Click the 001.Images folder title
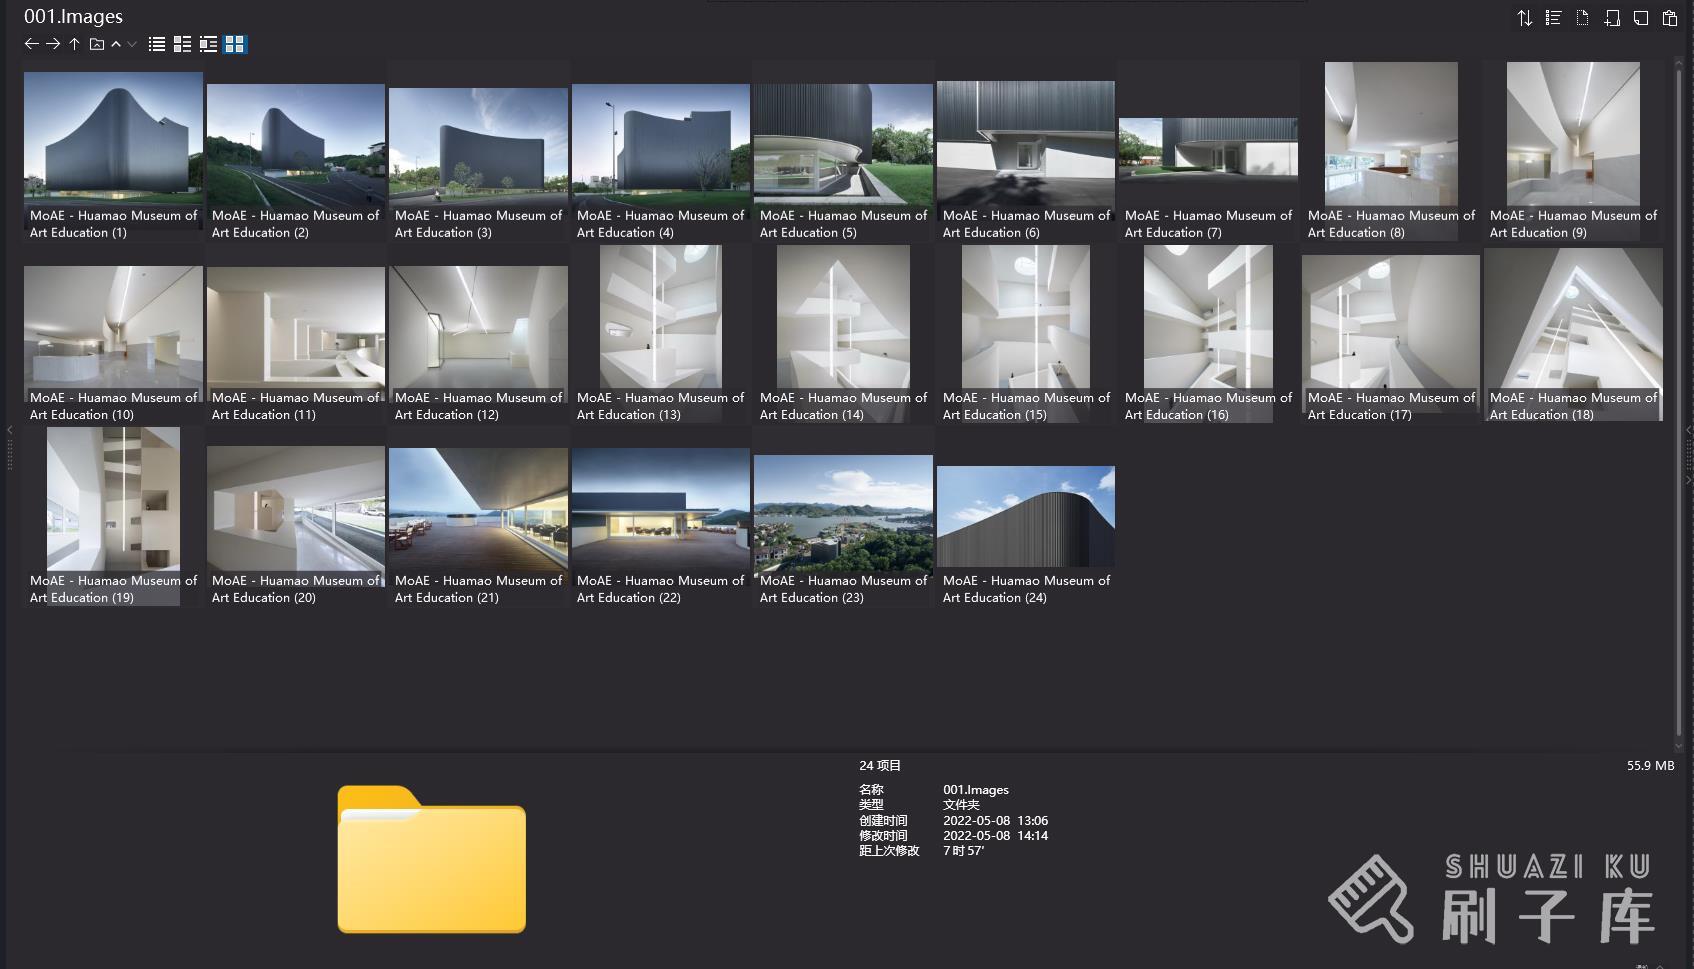The height and width of the screenshot is (969, 1694). point(73,16)
